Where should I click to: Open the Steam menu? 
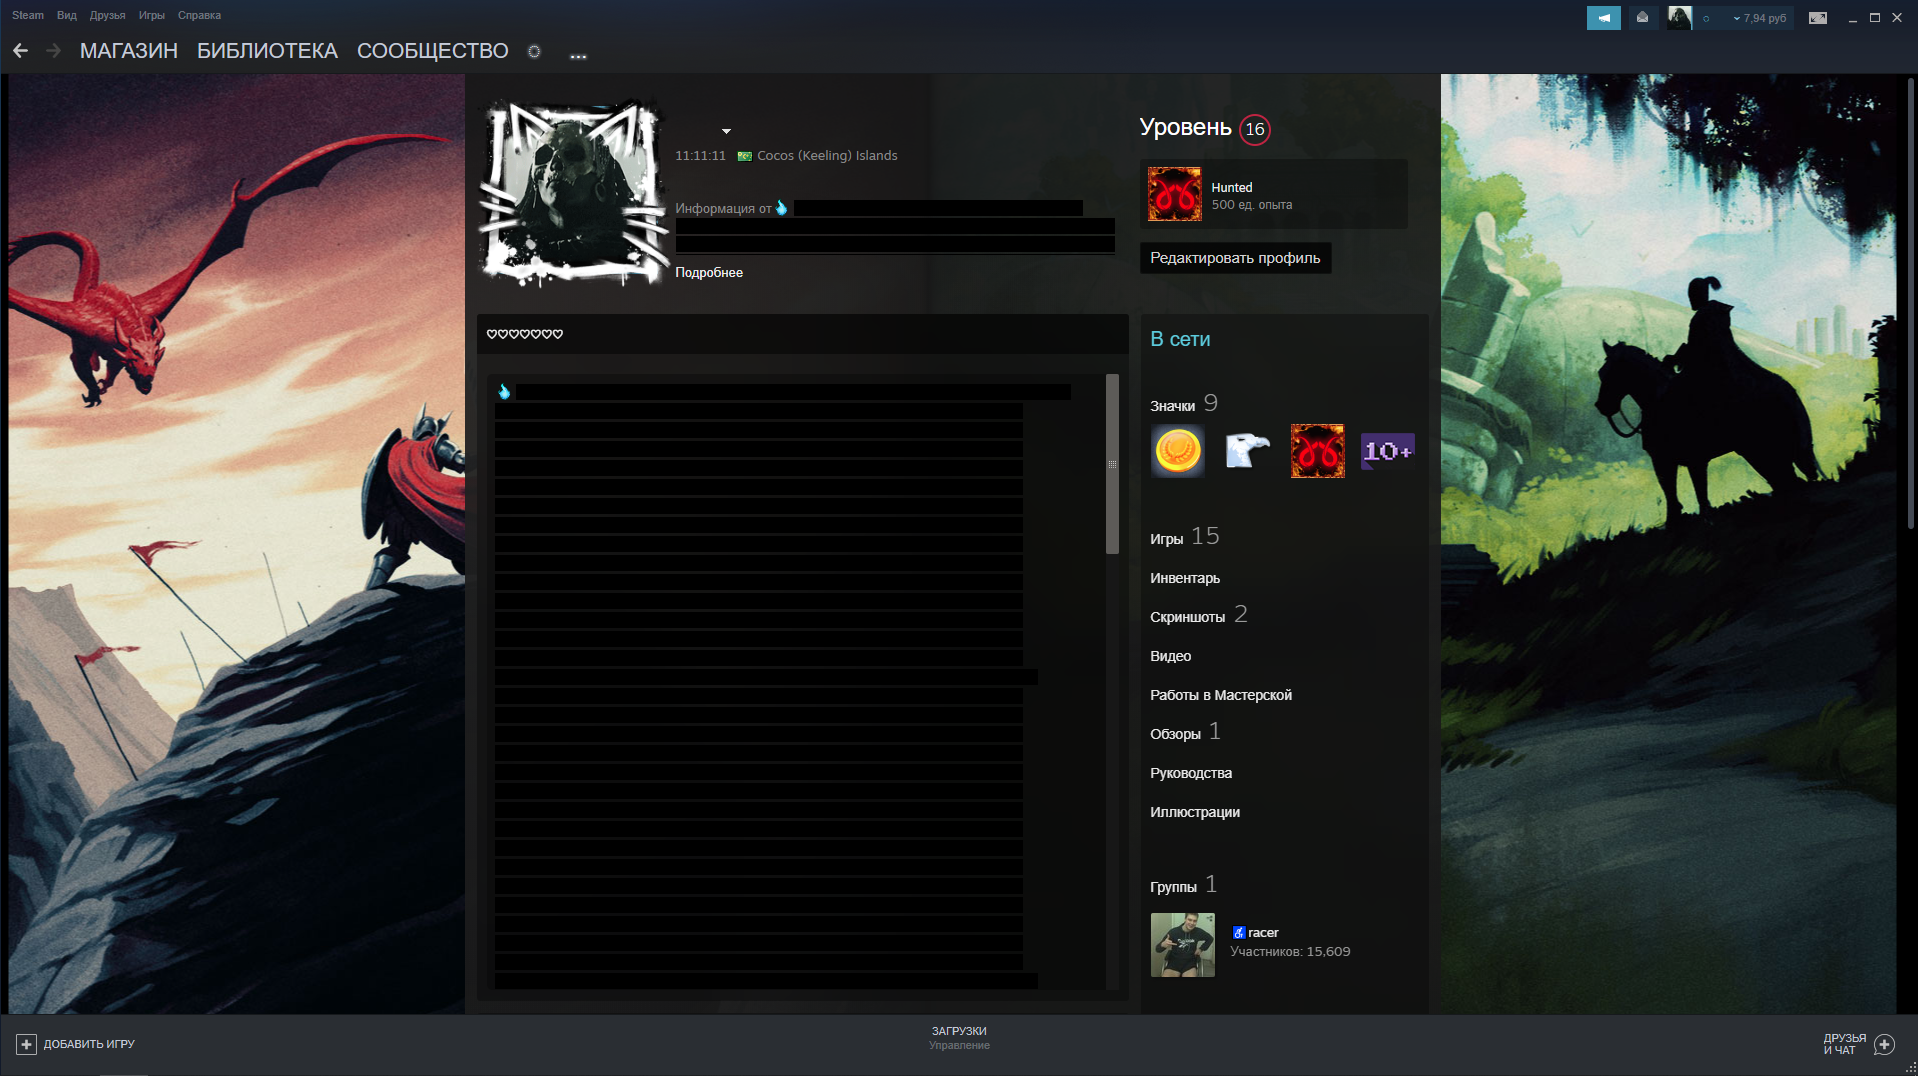point(28,15)
